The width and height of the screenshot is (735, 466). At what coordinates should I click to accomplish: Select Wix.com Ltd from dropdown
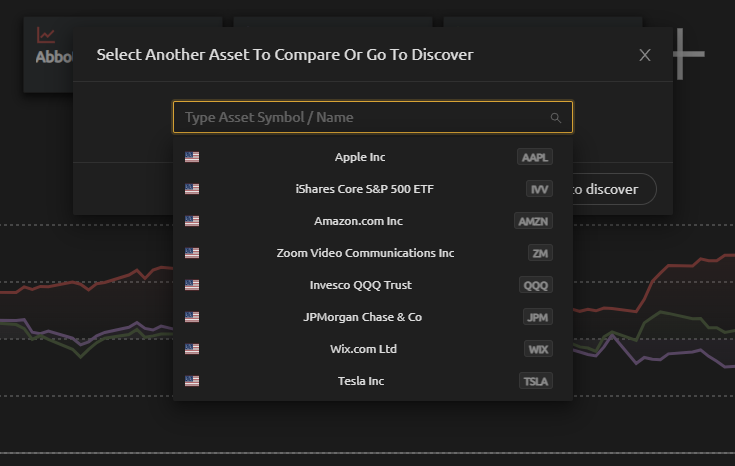[363, 349]
